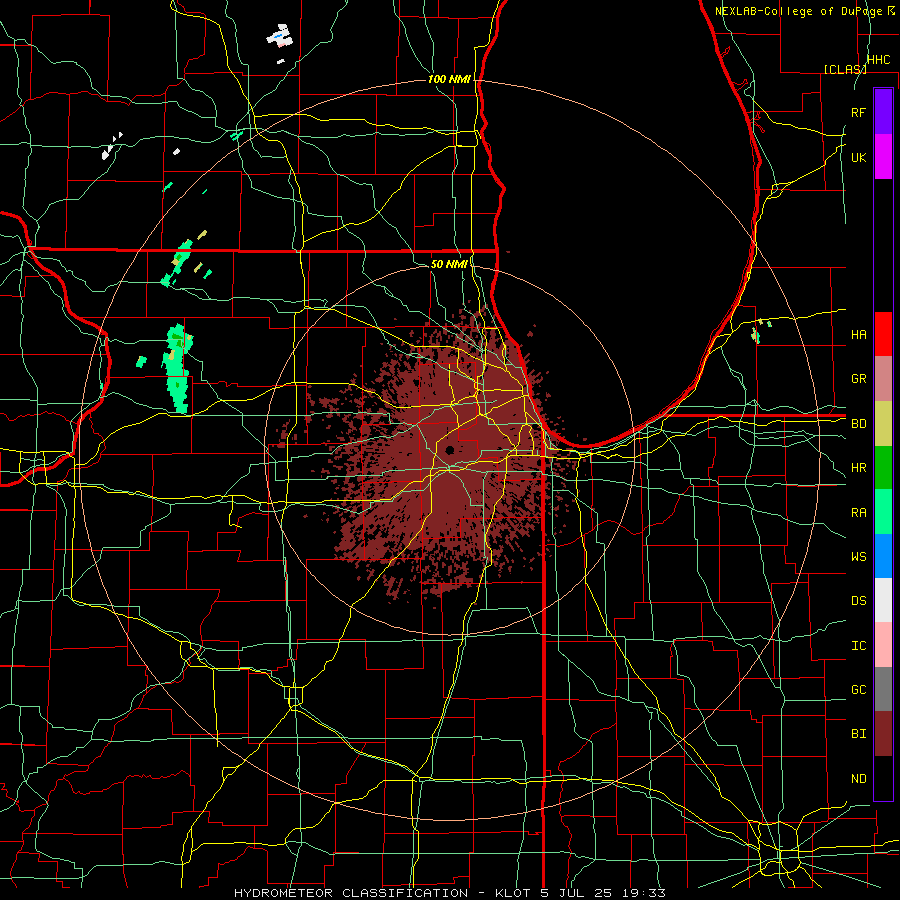Click the white DS legend swatch

(x=883, y=600)
